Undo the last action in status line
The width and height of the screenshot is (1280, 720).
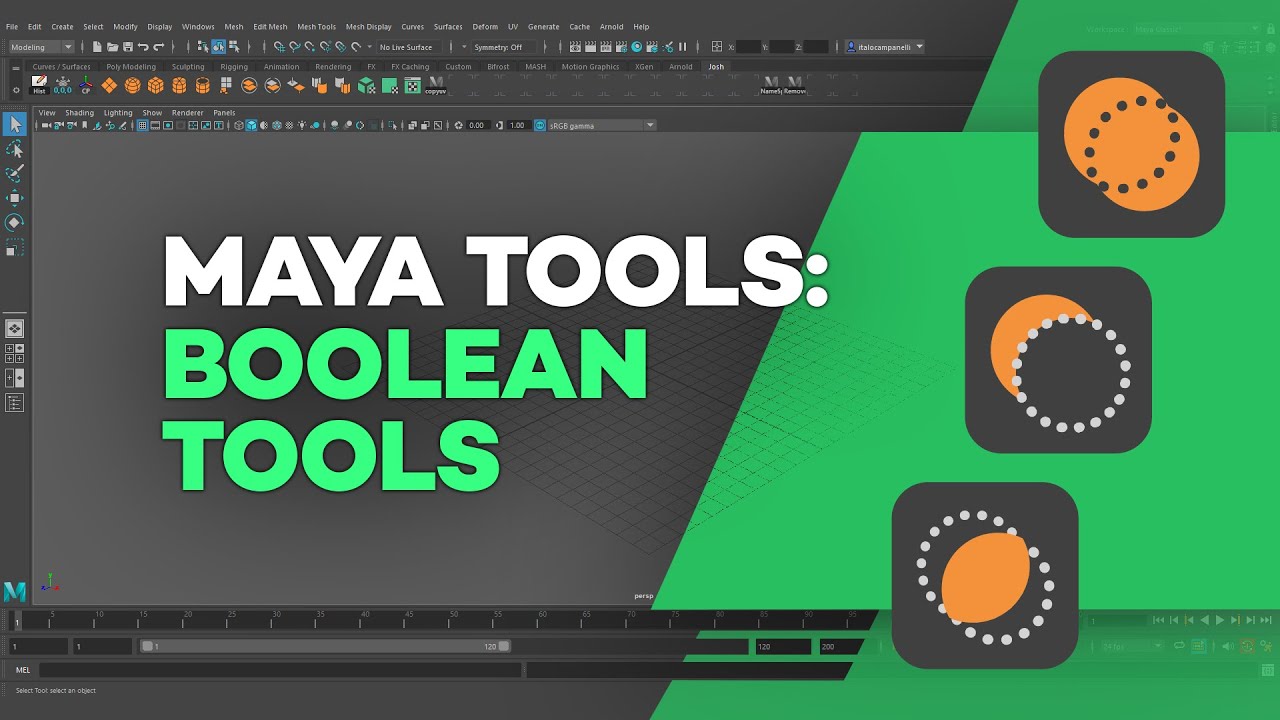pyautogui.click(x=143, y=47)
